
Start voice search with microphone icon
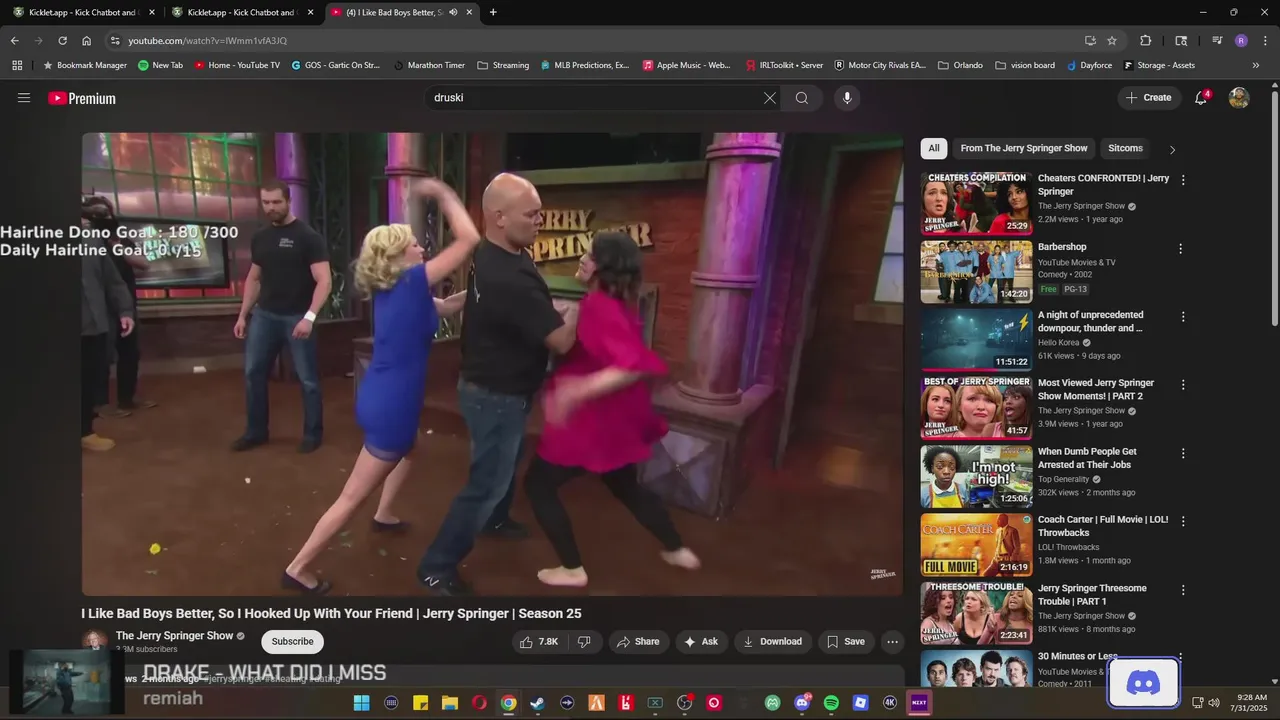point(847,98)
